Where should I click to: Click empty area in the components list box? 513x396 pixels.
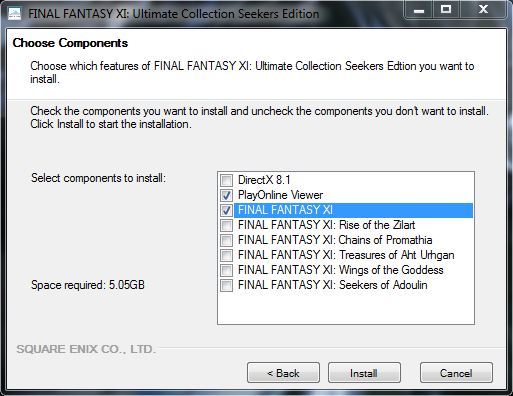346,308
